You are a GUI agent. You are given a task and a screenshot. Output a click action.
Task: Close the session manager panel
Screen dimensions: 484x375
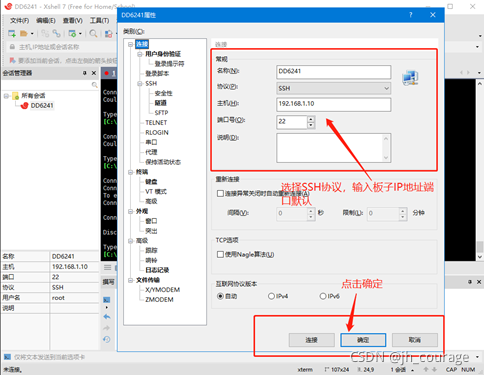click(x=94, y=73)
